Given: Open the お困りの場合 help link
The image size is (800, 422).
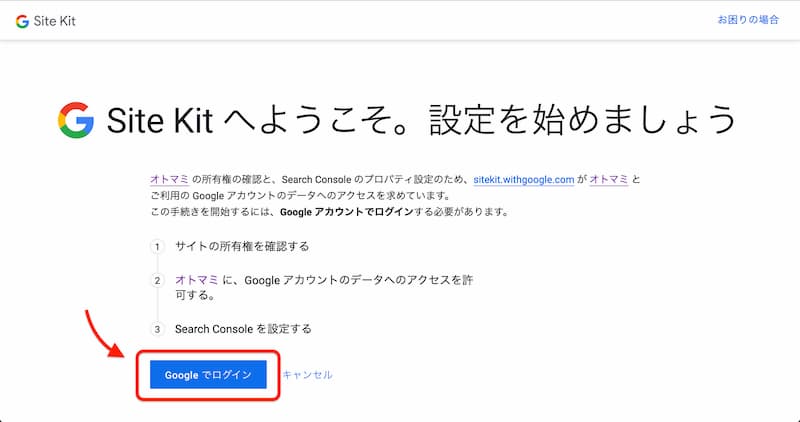Looking at the screenshot, I should coord(748,20).
